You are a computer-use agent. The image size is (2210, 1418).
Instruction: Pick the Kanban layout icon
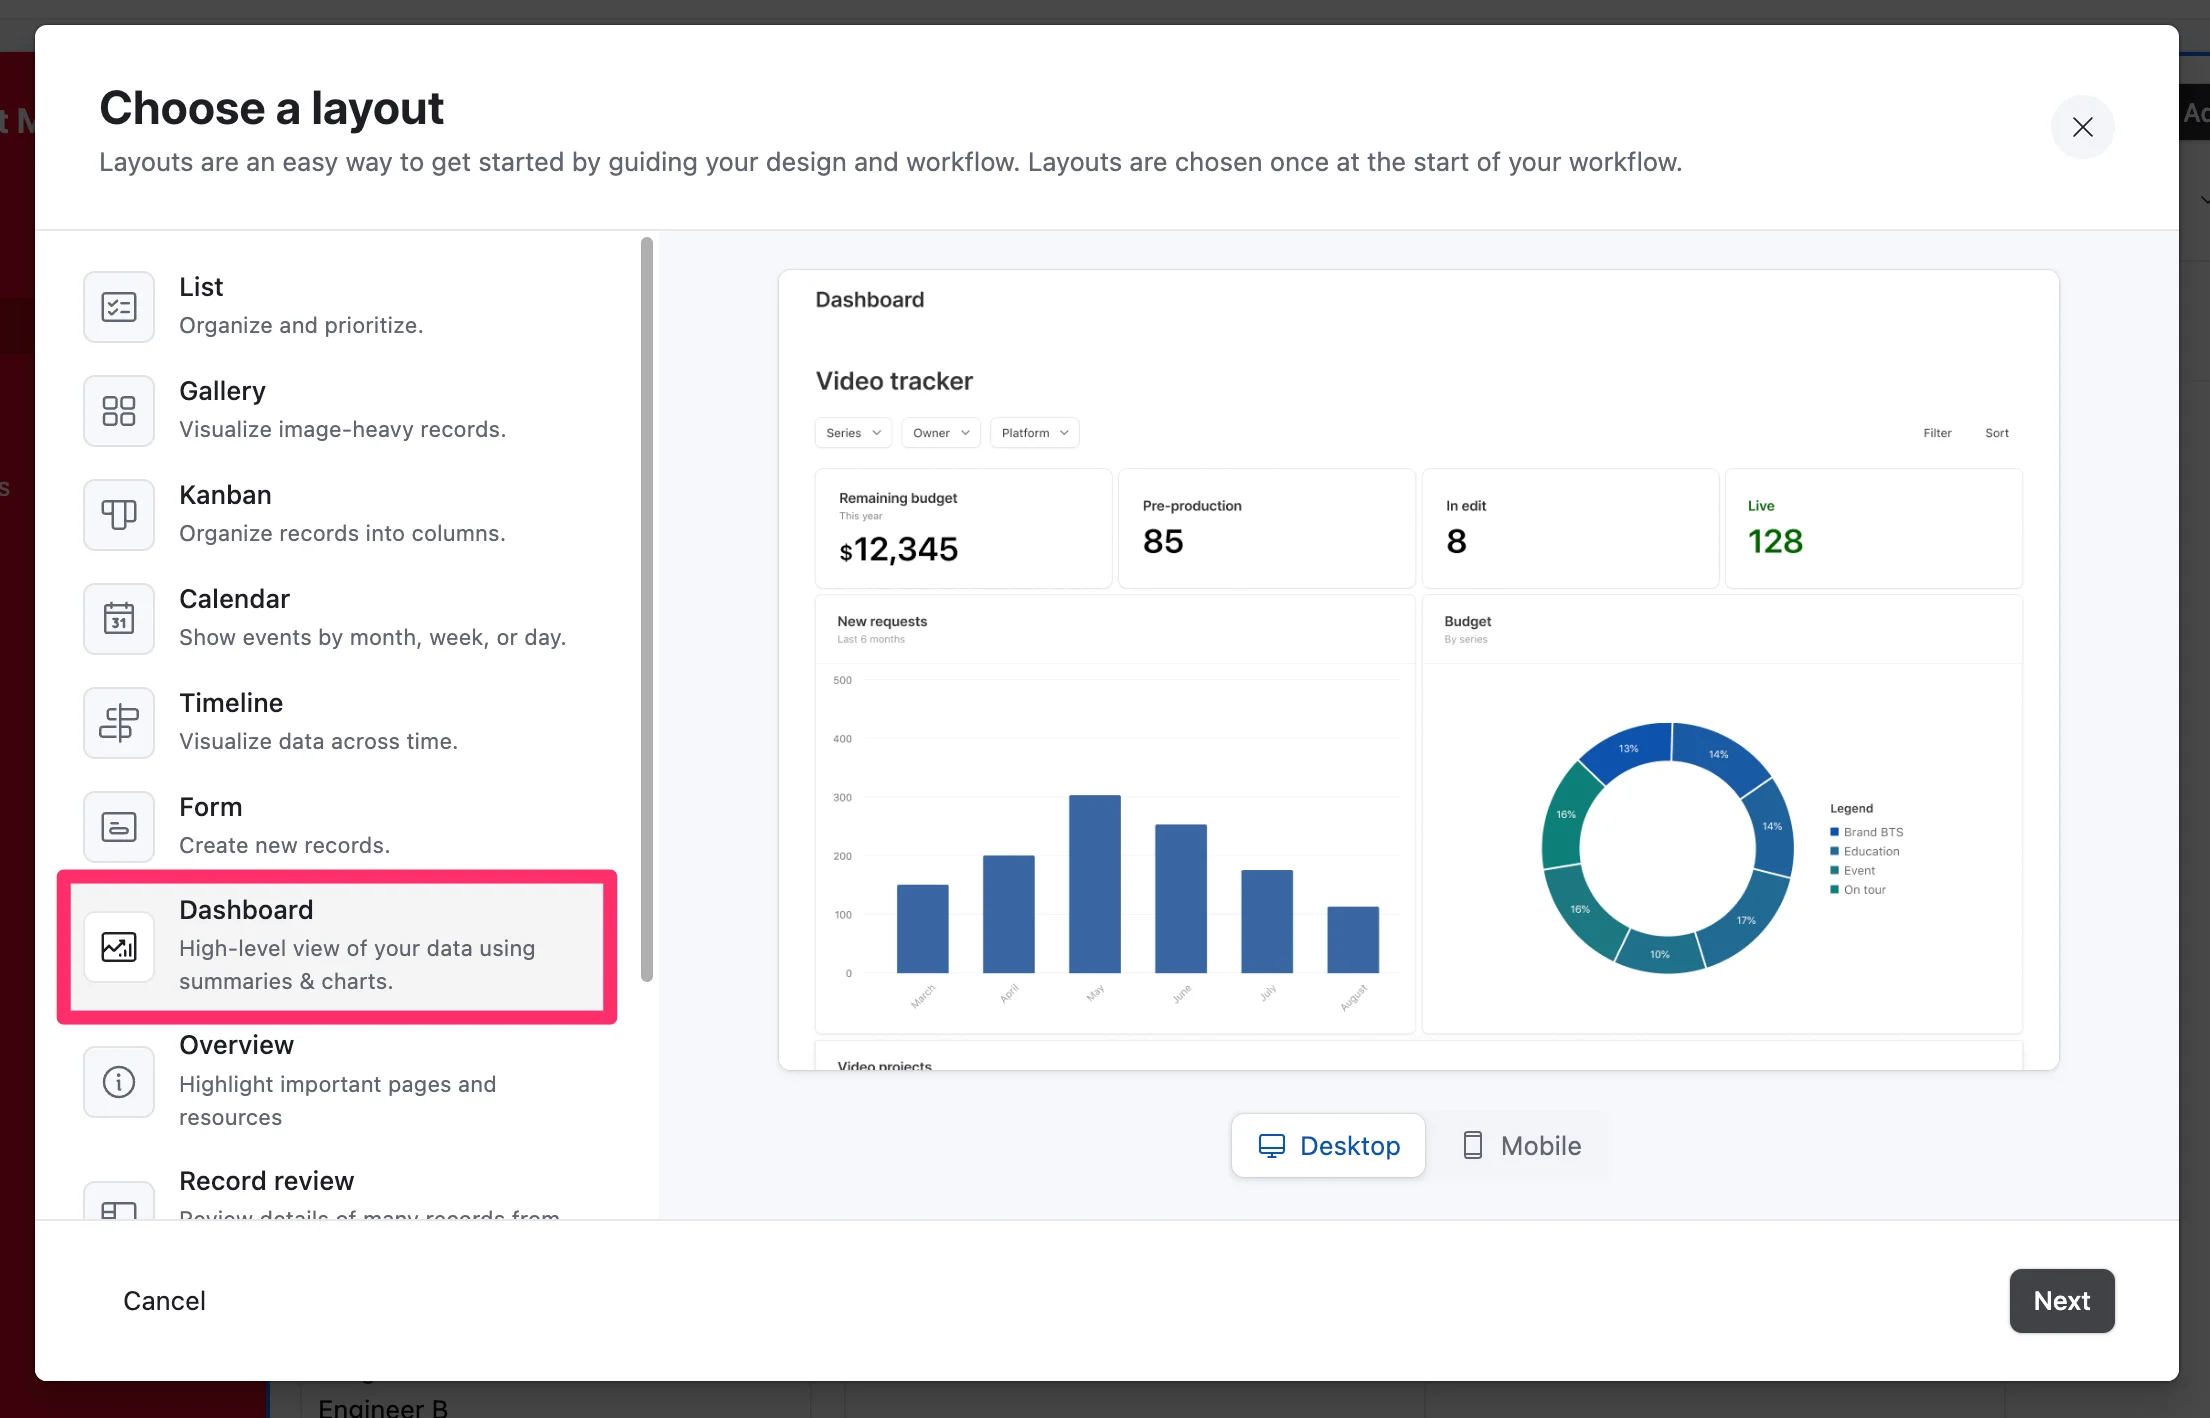click(119, 515)
